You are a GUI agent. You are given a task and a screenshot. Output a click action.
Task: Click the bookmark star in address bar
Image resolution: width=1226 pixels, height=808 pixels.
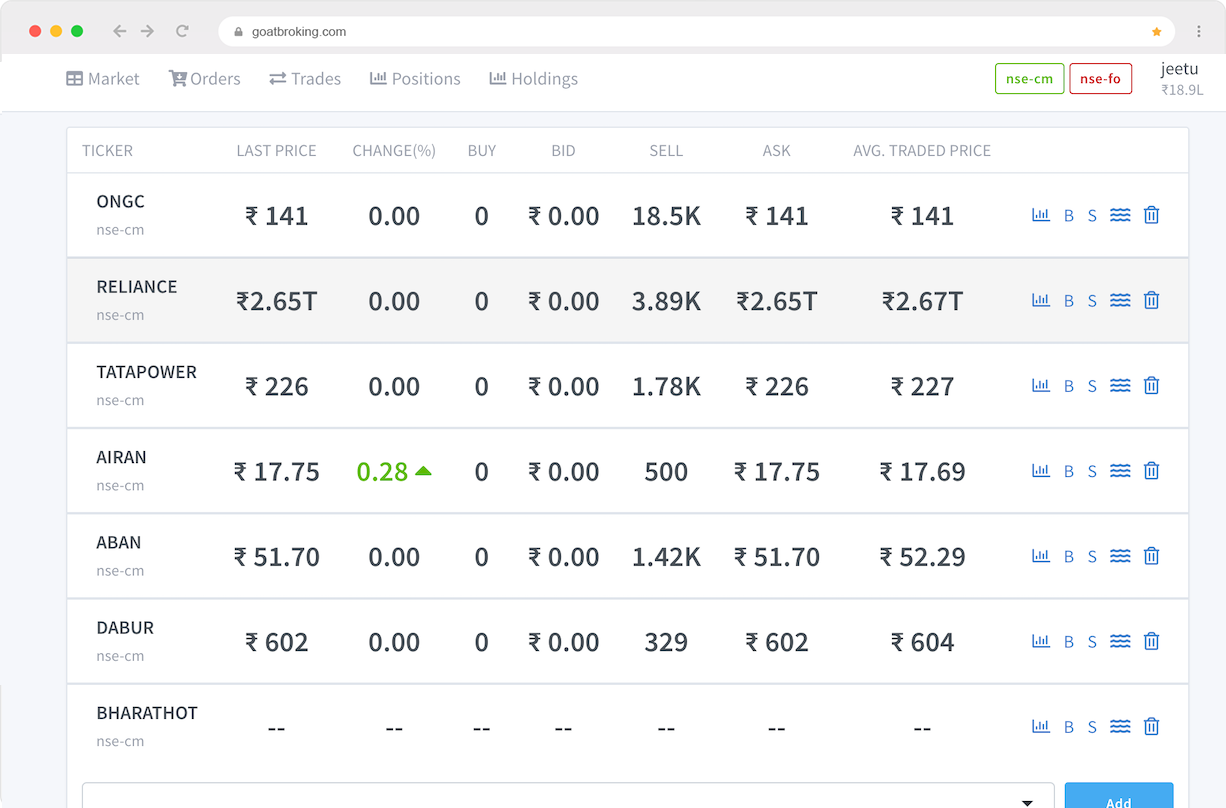(x=1157, y=32)
